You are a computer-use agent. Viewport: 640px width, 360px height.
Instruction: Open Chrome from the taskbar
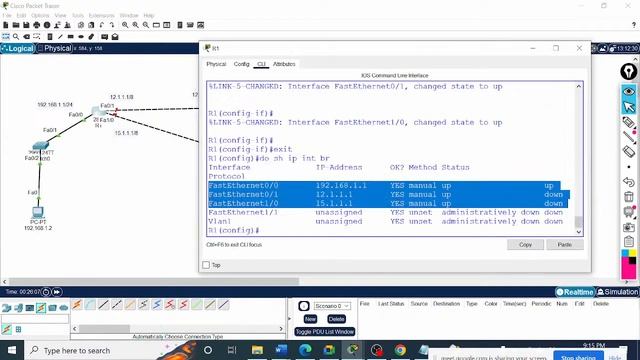click(x=400, y=350)
